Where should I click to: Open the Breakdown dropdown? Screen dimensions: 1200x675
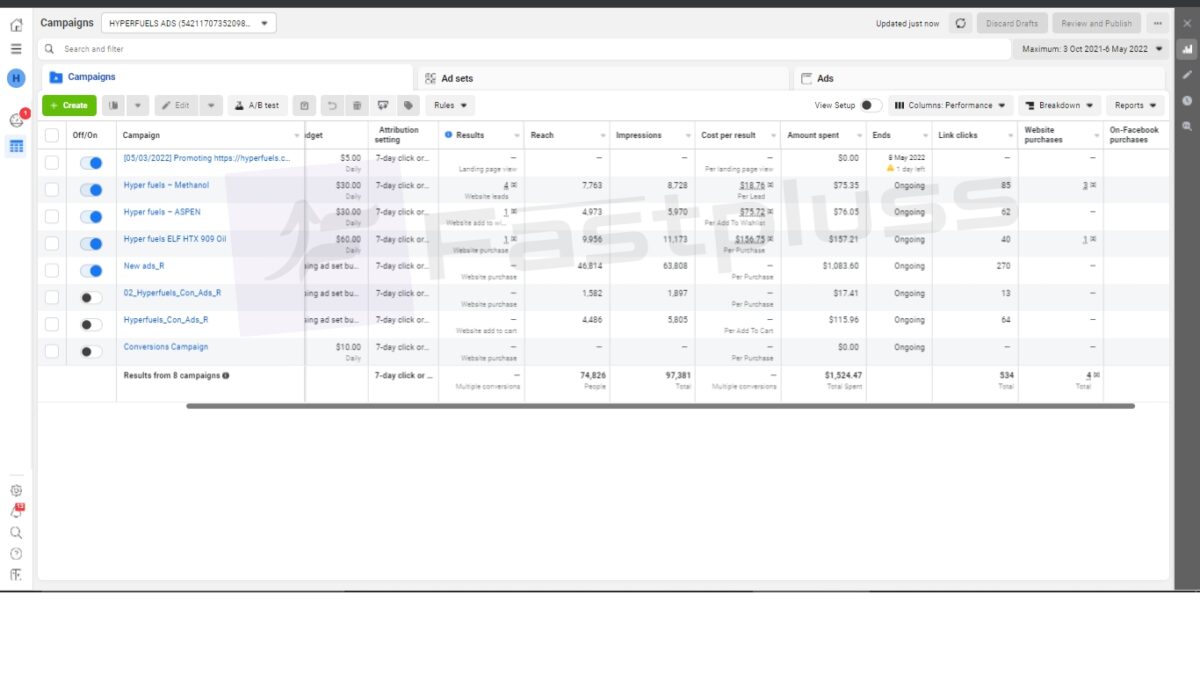pyautogui.click(x=1059, y=105)
